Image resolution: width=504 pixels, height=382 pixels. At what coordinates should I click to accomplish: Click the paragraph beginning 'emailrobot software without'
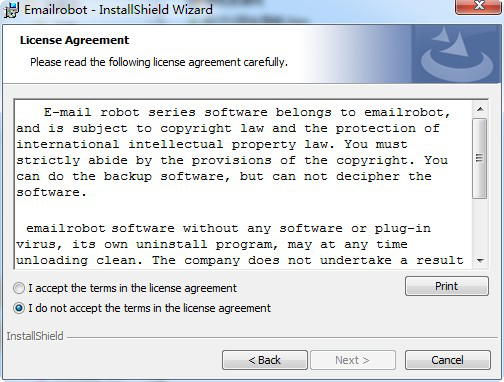pyautogui.click(x=240, y=244)
